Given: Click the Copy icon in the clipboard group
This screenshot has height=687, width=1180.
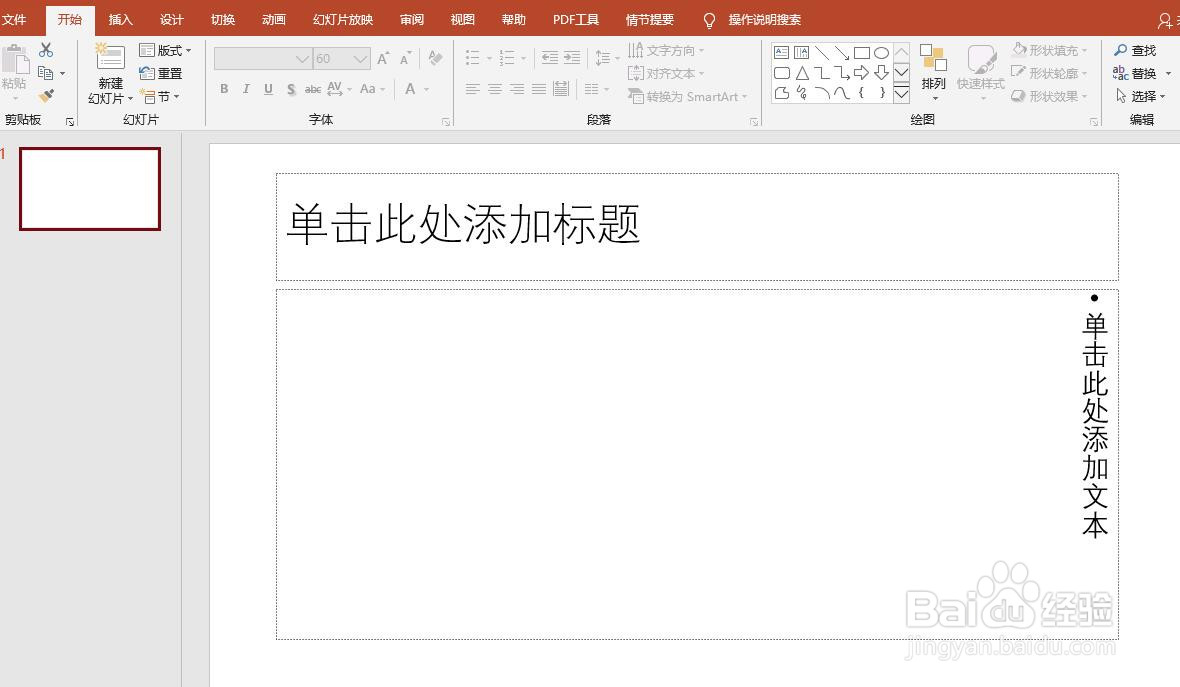Looking at the screenshot, I should (x=46, y=73).
